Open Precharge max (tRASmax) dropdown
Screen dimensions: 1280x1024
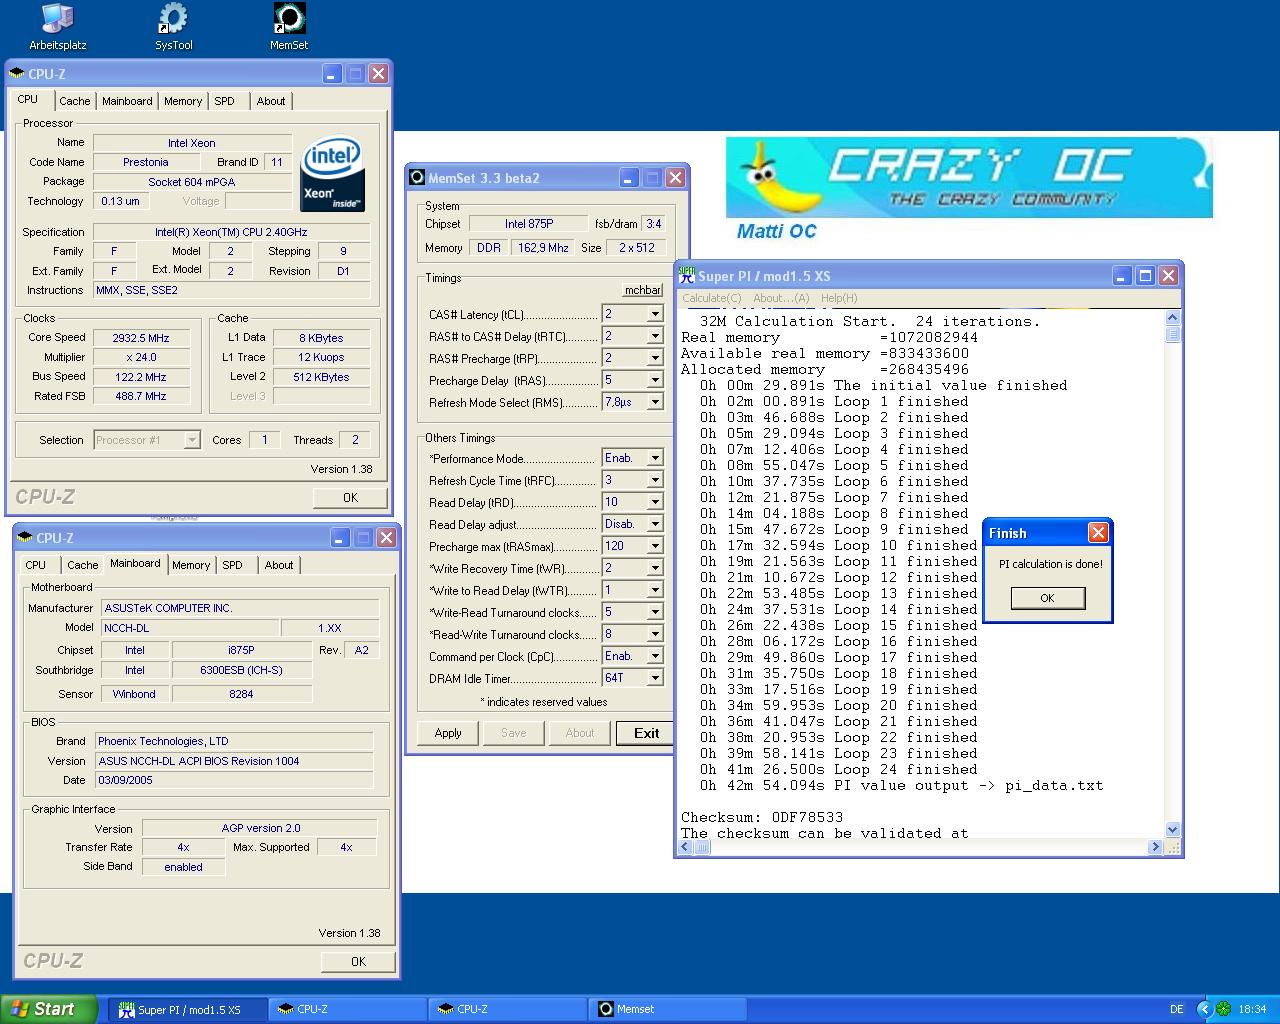(655, 546)
